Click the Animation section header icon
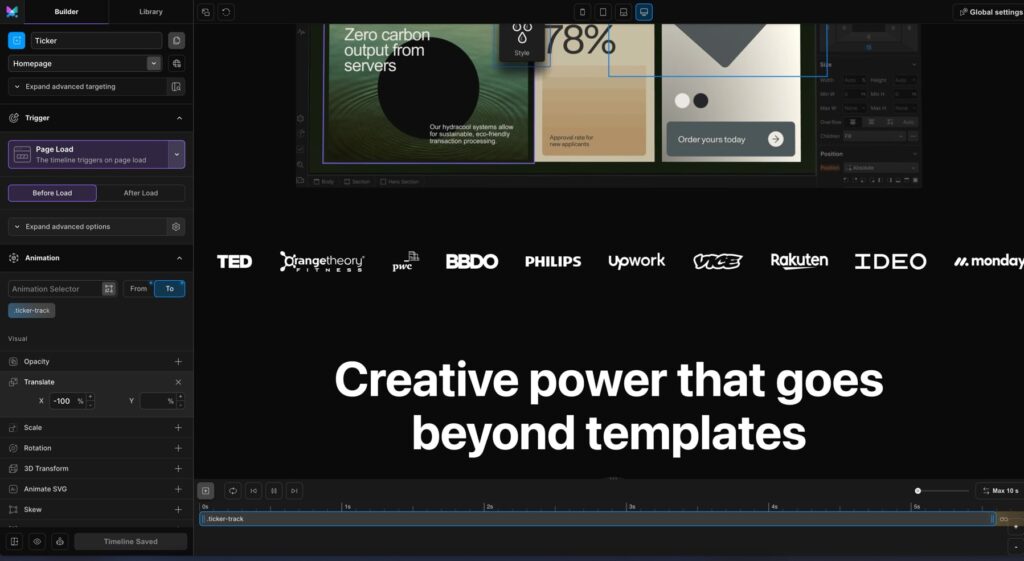 pyautogui.click(x=14, y=258)
